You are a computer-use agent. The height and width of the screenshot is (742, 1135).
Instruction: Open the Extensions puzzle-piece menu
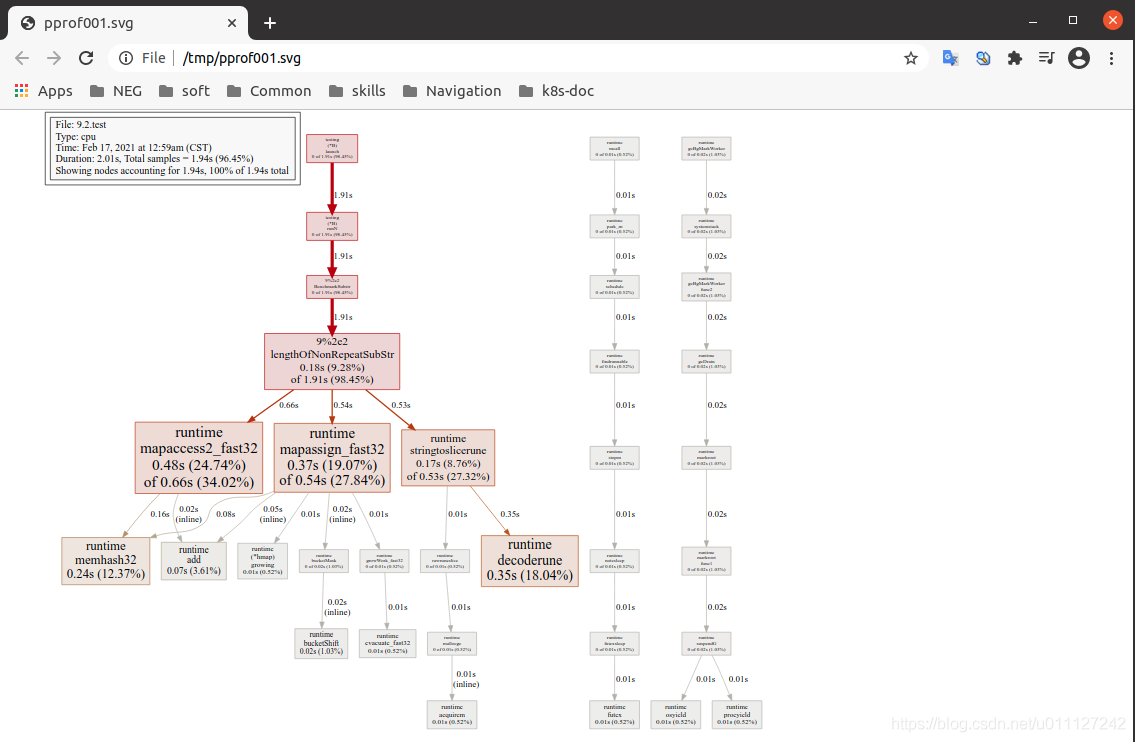[x=1015, y=58]
